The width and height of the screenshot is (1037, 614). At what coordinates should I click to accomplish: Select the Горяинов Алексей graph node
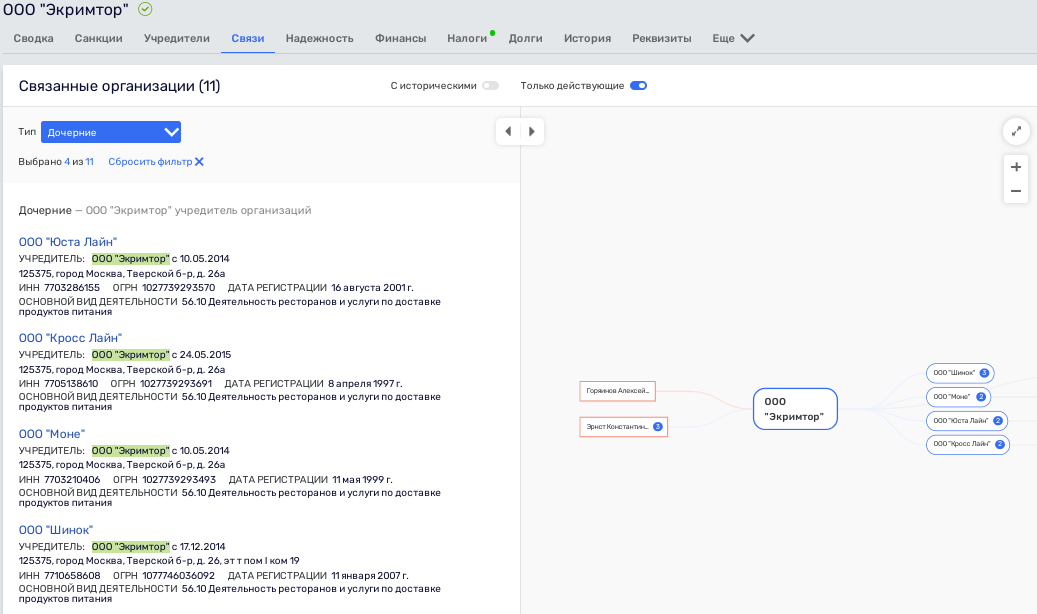tap(617, 391)
